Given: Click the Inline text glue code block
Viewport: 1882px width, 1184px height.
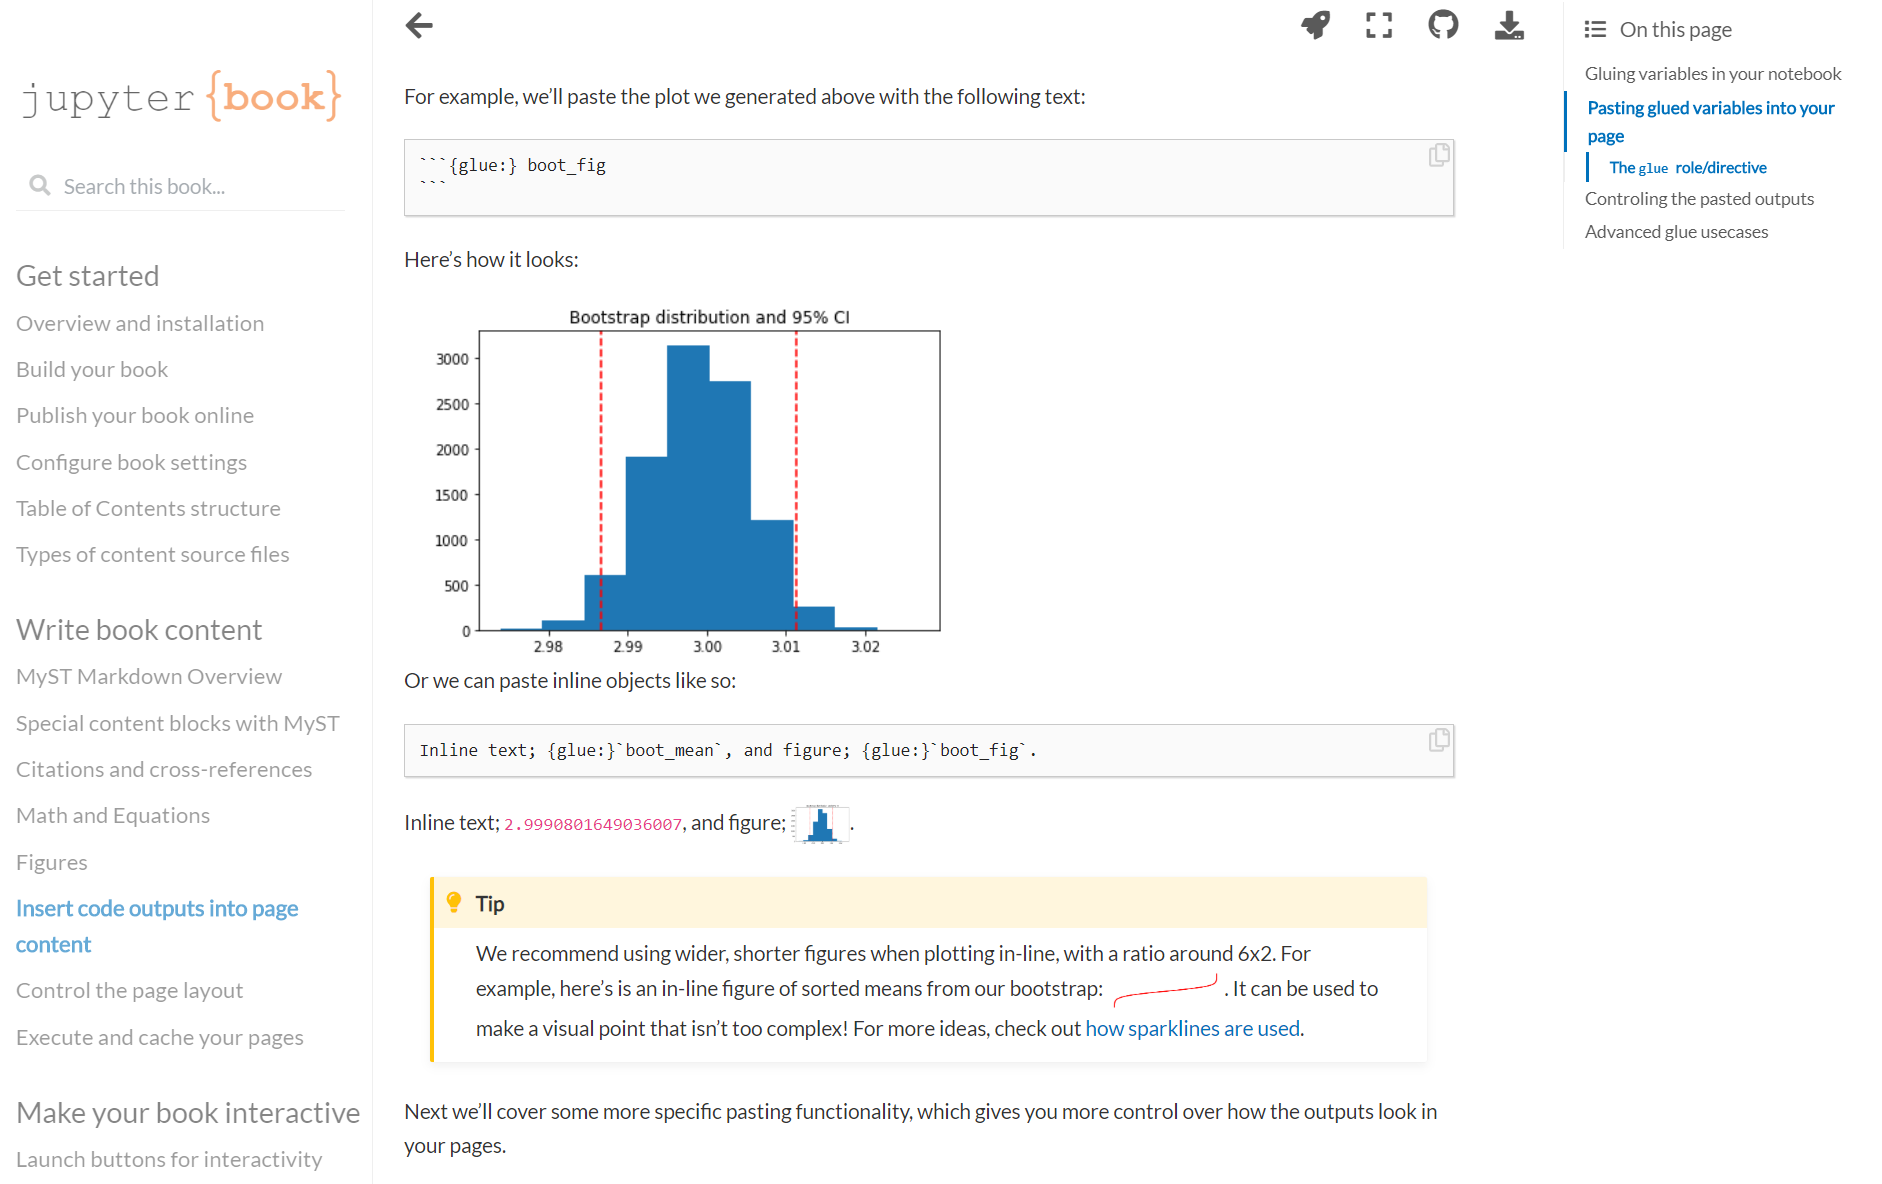Looking at the screenshot, I should tap(929, 750).
